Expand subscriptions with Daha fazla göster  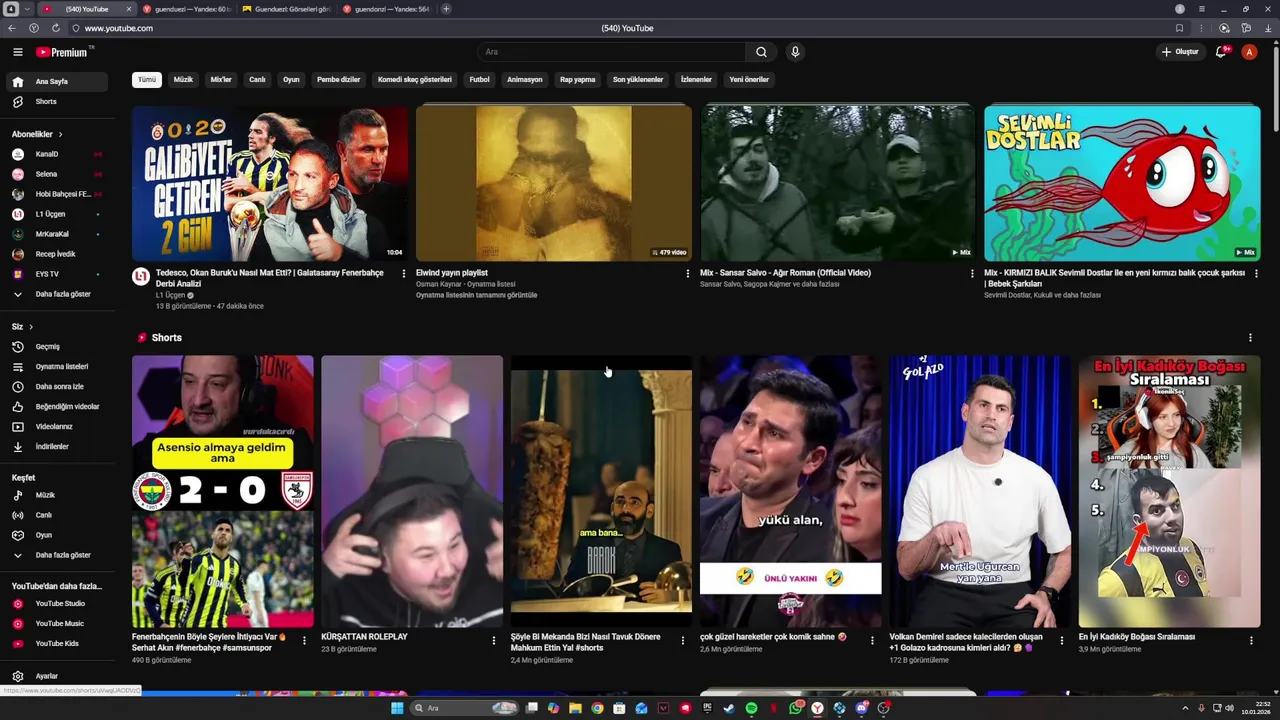point(57,295)
